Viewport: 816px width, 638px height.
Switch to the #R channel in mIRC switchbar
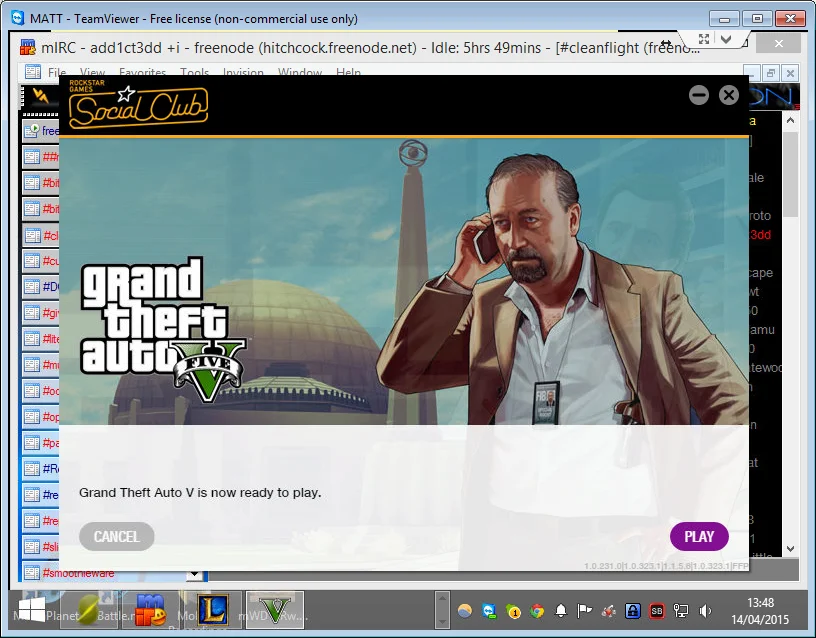[x=41, y=469]
